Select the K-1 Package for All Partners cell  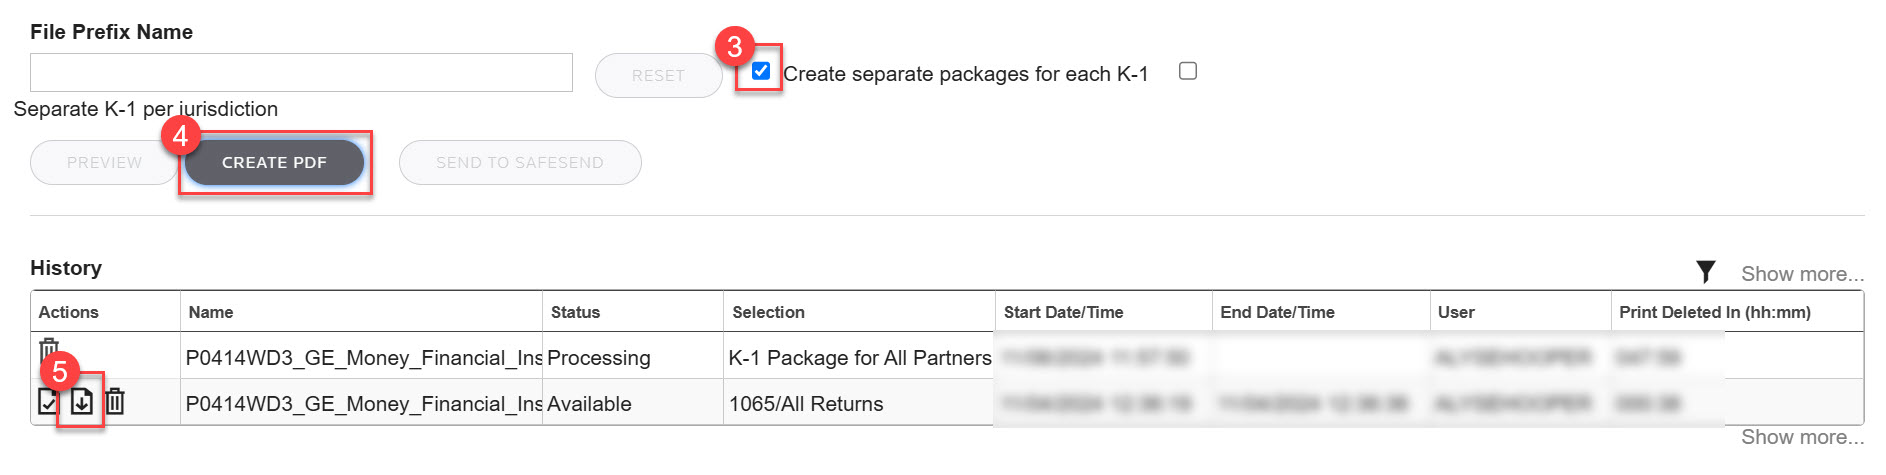pos(859,357)
